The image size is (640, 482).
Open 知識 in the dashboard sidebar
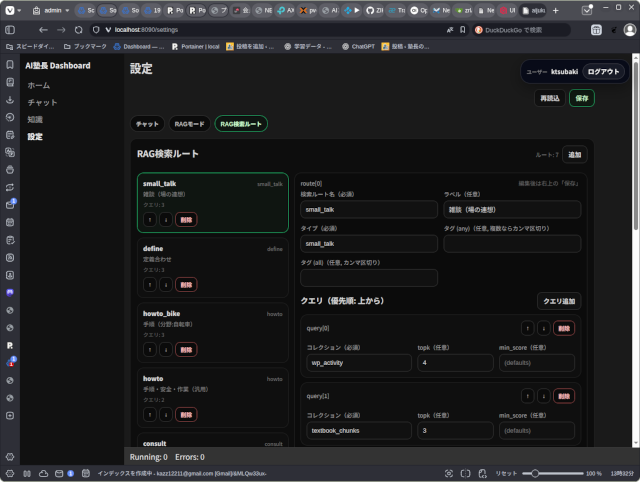(35, 119)
